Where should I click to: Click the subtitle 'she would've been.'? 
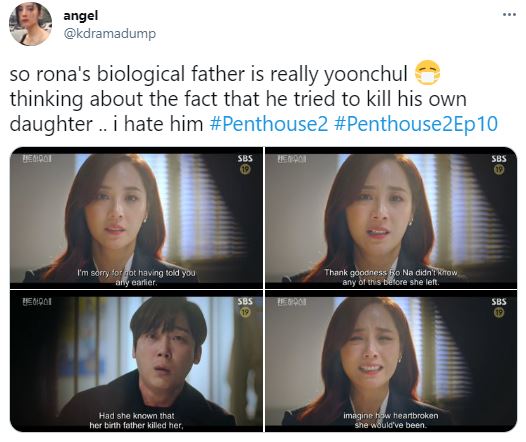tap(391, 425)
